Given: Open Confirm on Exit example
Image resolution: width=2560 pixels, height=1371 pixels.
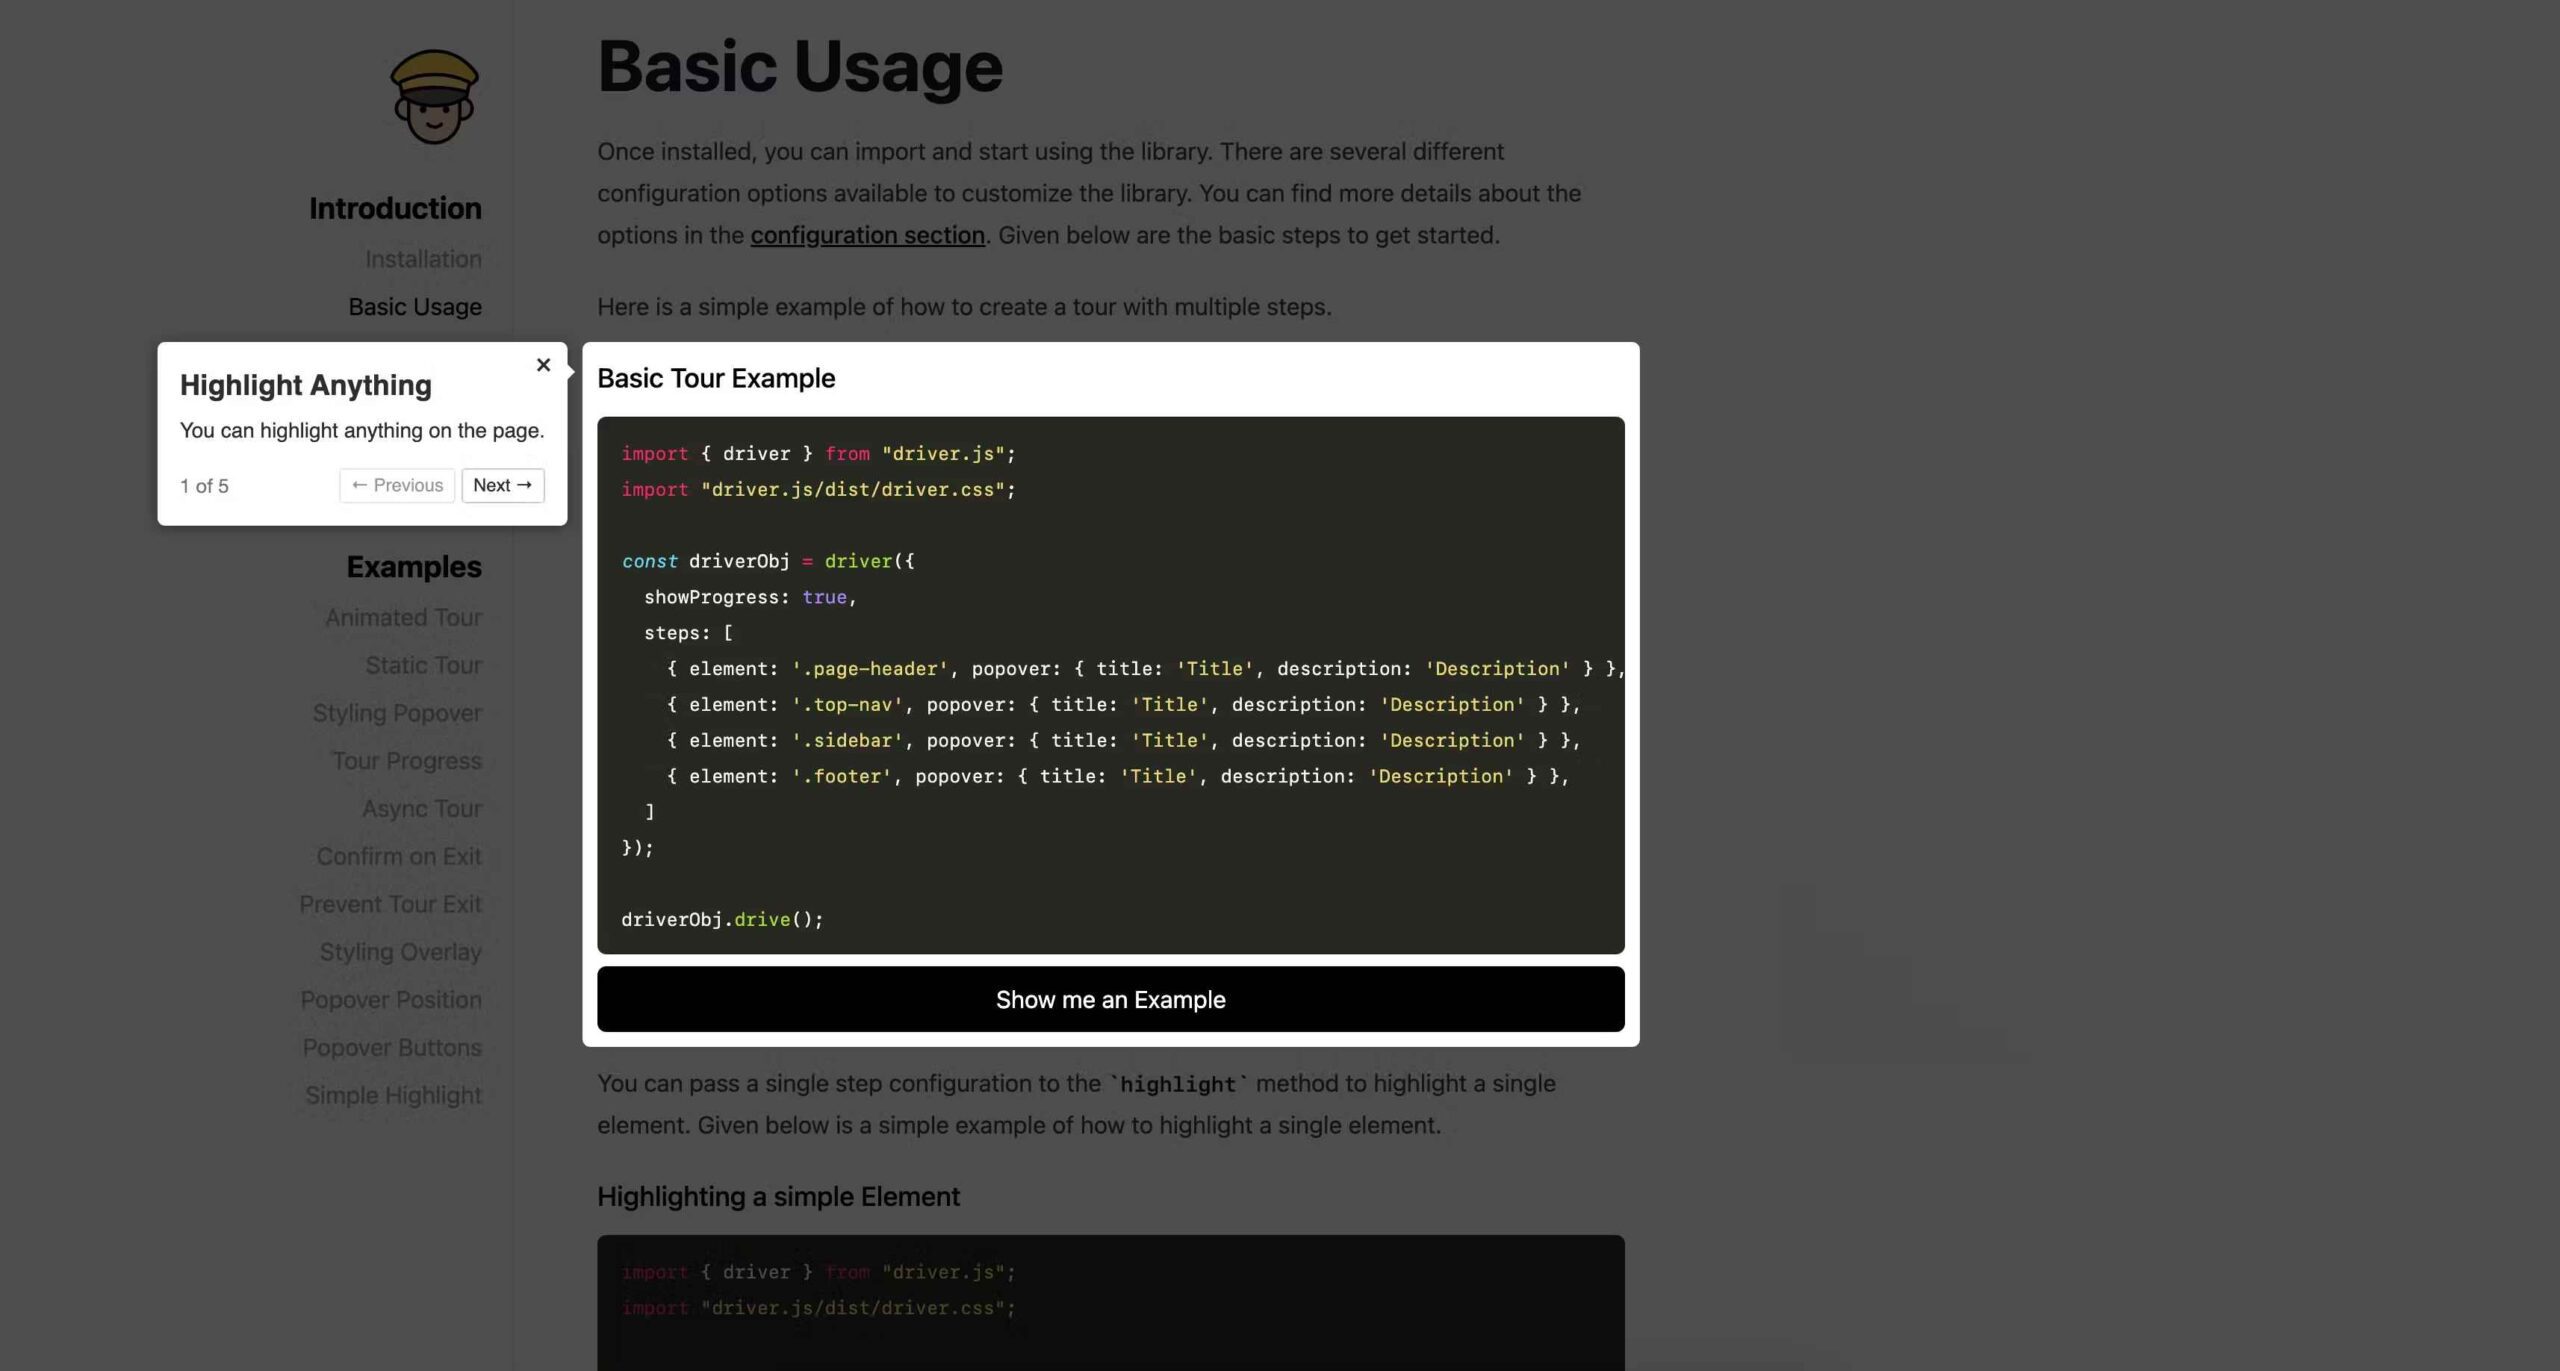Looking at the screenshot, I should [399, 857].
